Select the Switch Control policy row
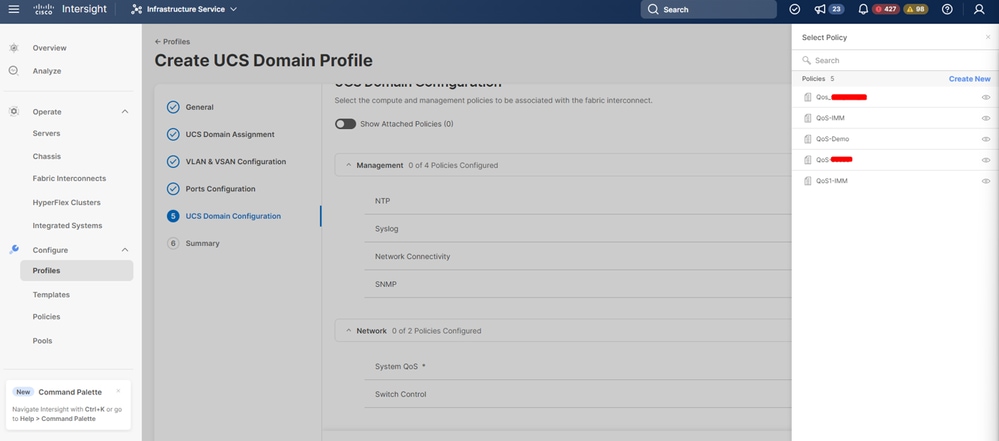The height and width of the screenshot is (441, 999). [x=579, y=394]
